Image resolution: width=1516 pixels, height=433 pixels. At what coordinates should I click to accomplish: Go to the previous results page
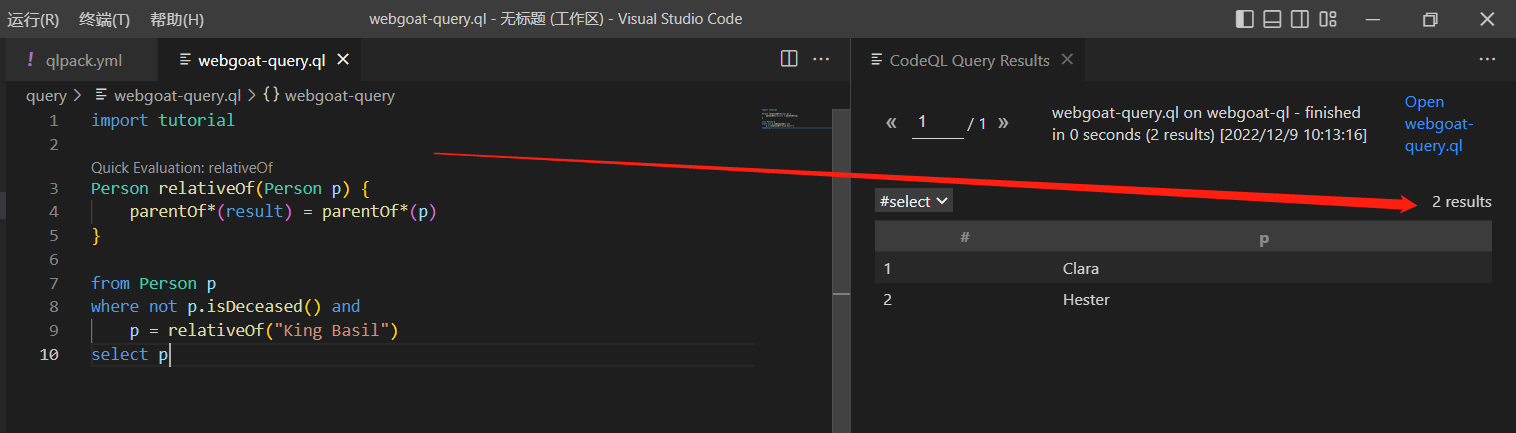[892, 123]
